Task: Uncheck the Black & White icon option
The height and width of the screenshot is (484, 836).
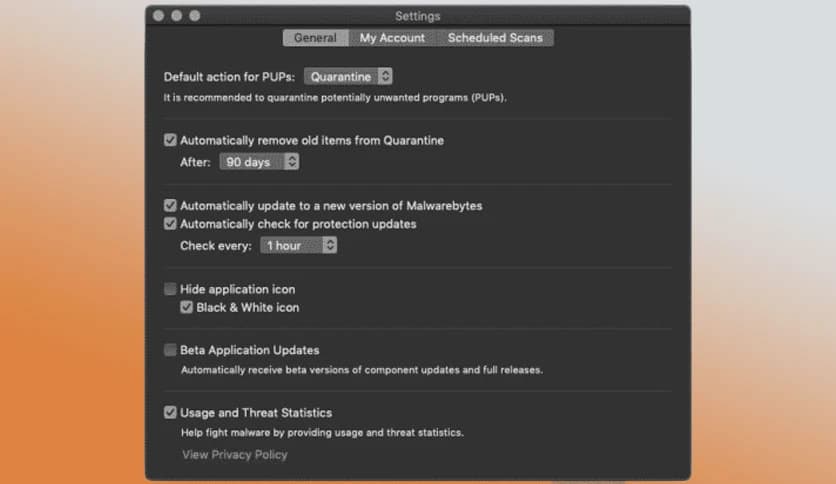Action: (x=187, y=307)
